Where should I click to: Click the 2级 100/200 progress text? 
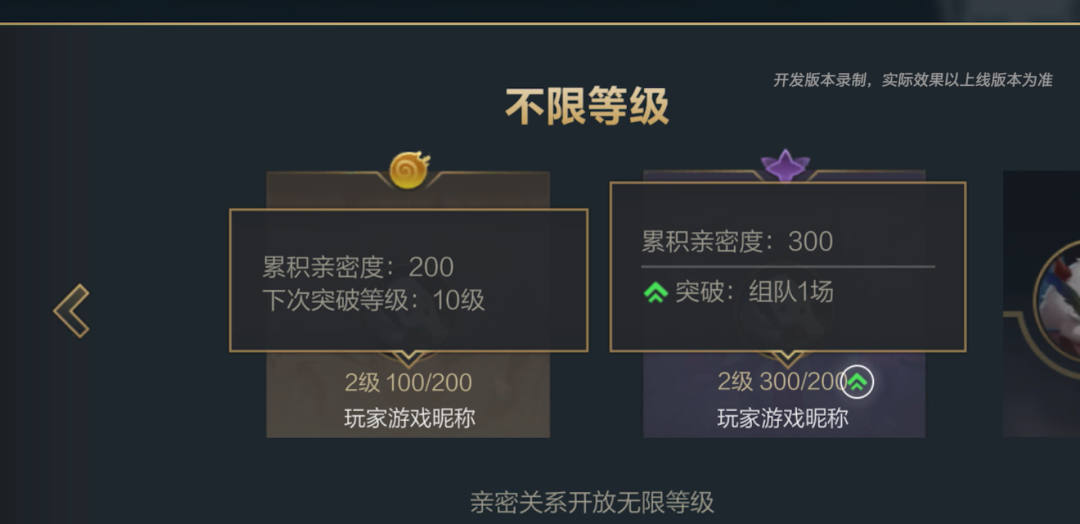(x=408, y=382)
